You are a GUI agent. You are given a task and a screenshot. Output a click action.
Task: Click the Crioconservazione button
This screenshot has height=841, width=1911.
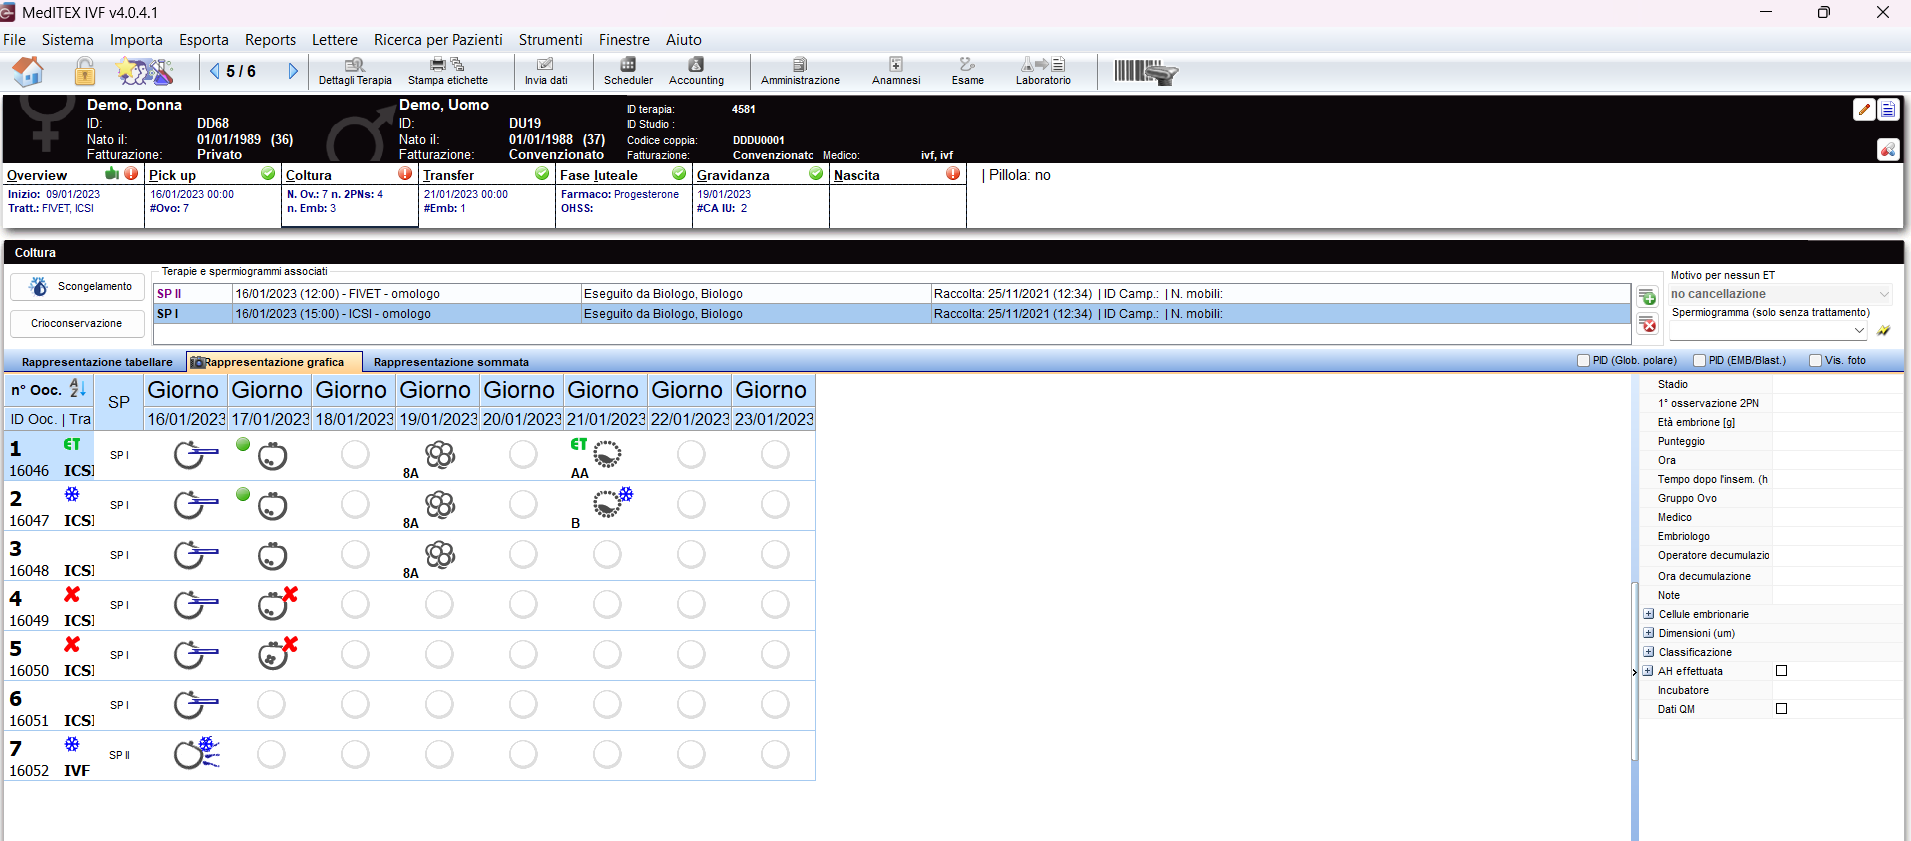(76, 324)
